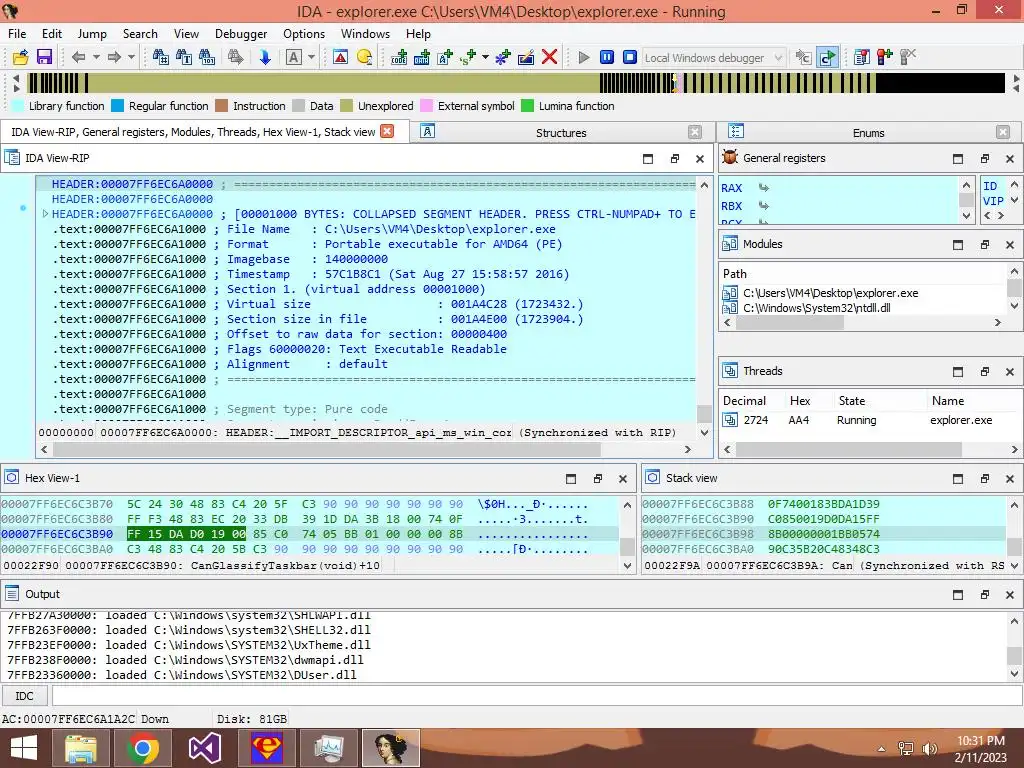
Task: Select ntdll.dll in the Modules list
Action: [816, 308]
